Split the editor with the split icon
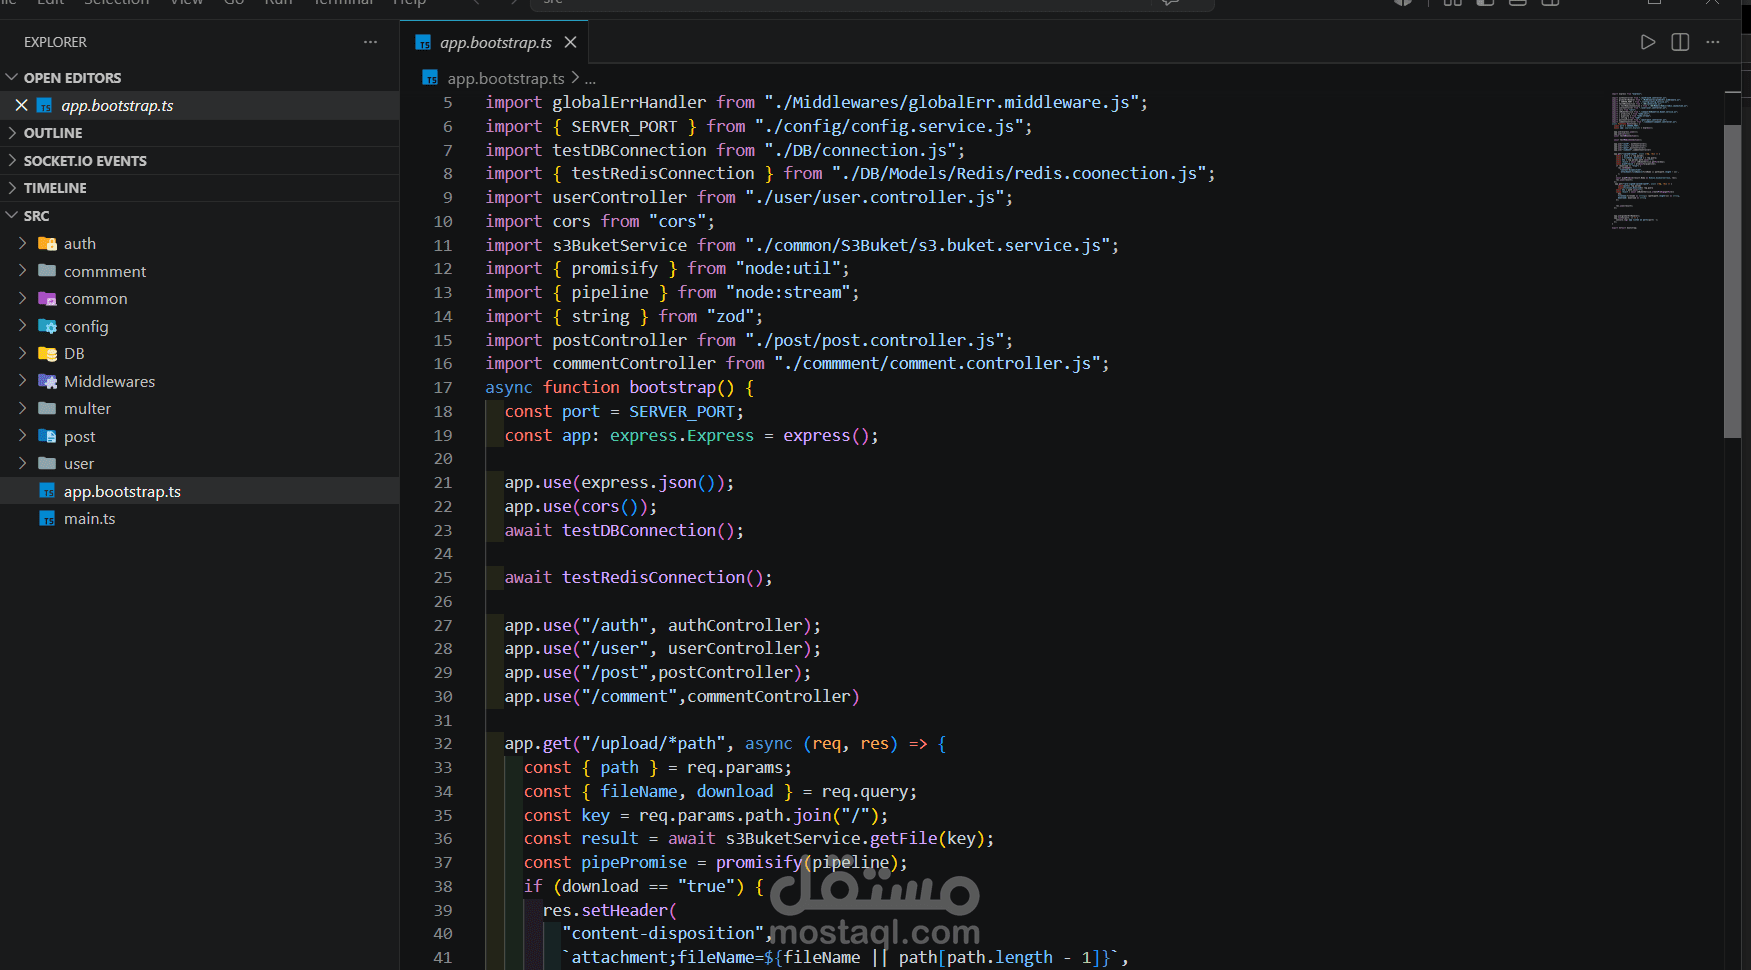The width and height of the screenshot is (1751, 970). 1680,42
